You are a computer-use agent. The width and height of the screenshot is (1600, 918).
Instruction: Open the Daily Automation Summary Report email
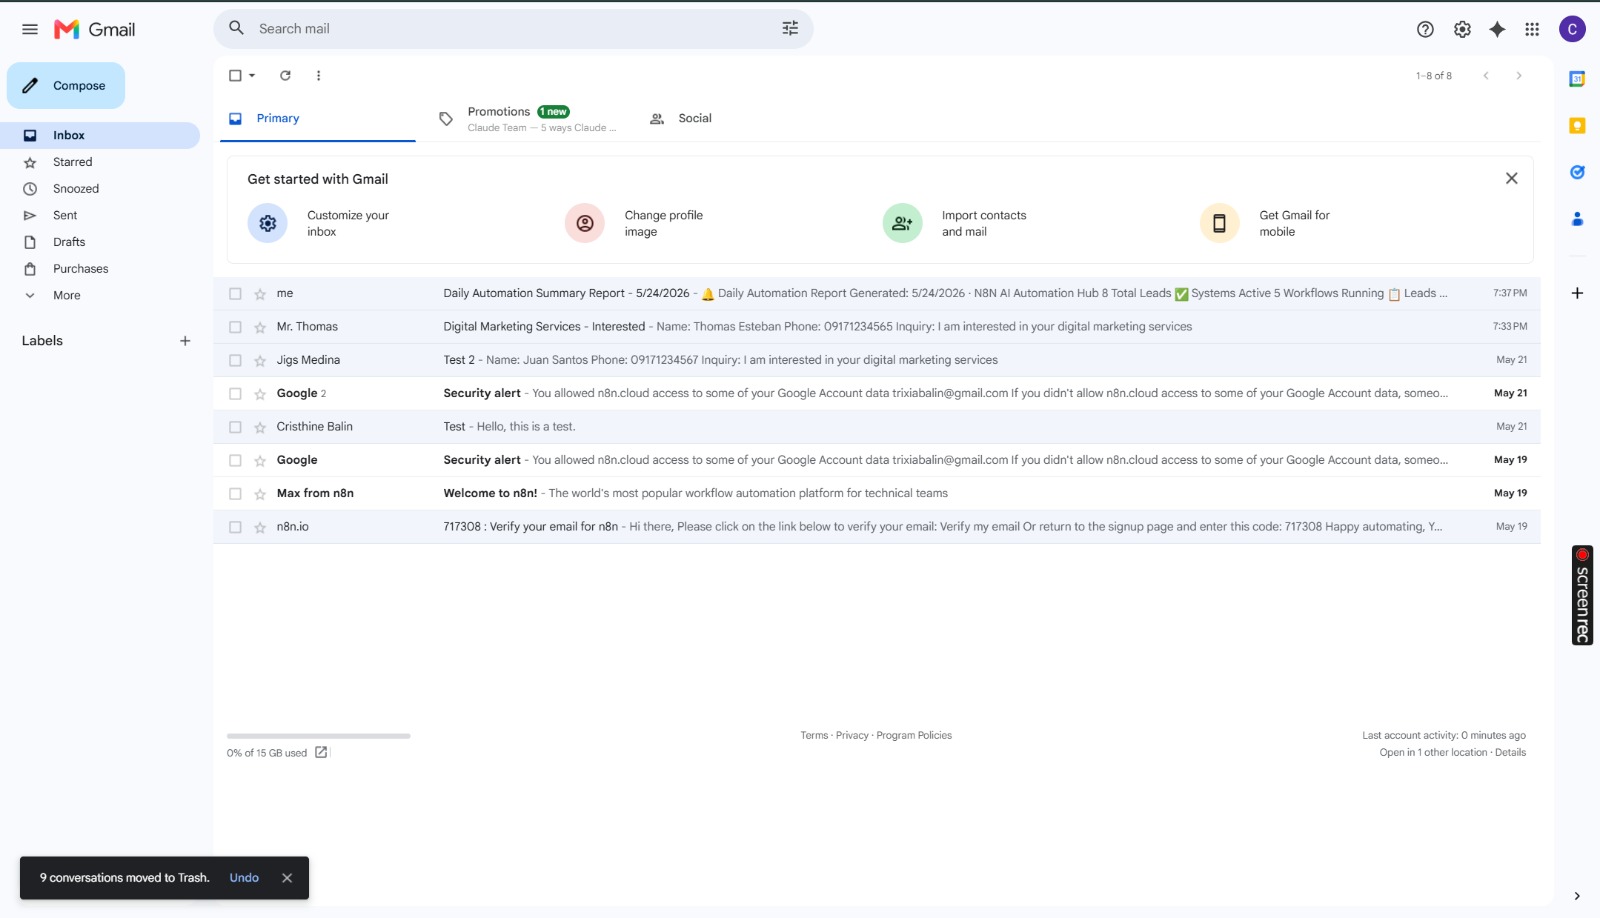point(877,294)
